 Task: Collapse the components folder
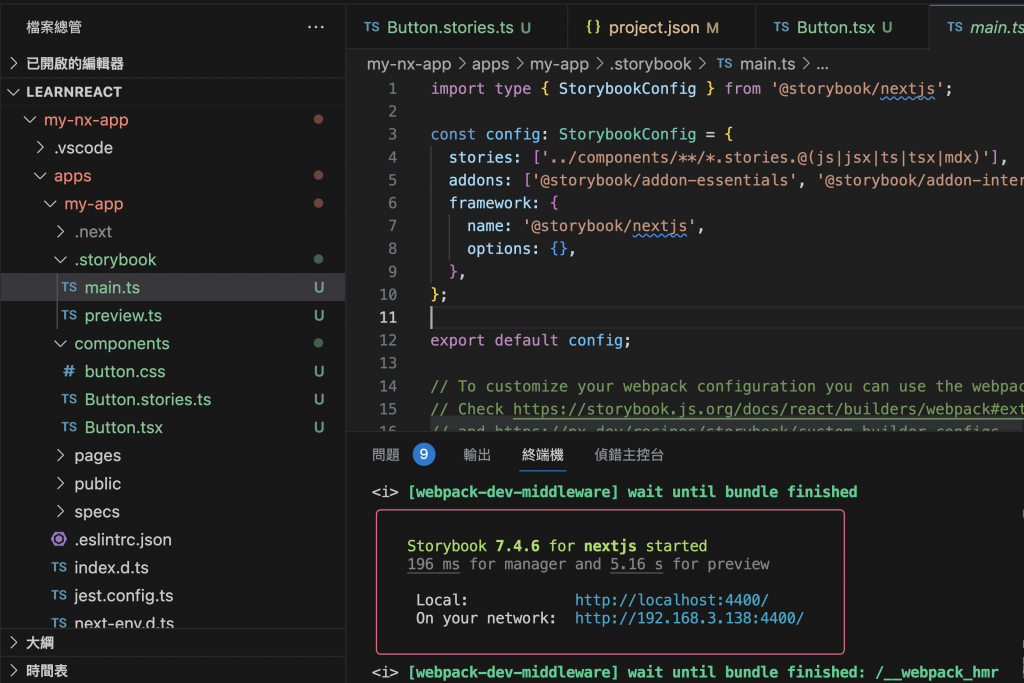tap(61, 343)
